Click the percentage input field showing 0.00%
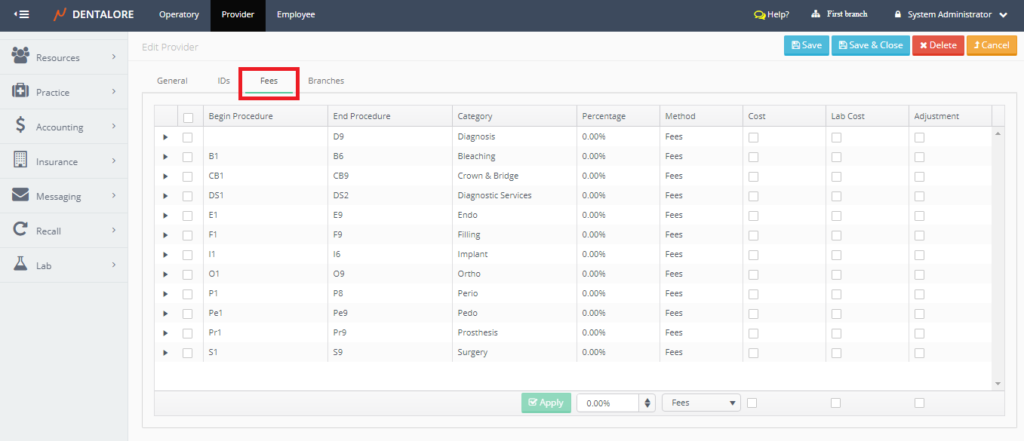The image size is (1024, 441). 608,403
